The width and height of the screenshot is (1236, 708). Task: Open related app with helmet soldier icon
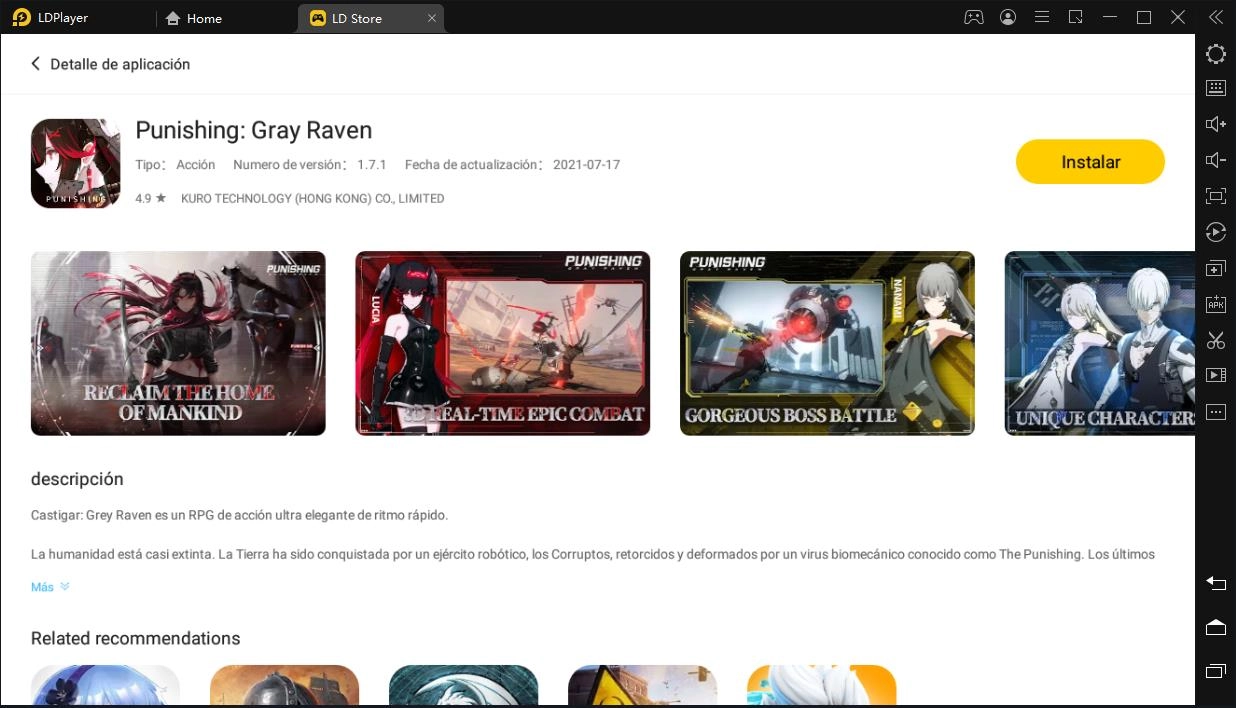tap(284, 686)
